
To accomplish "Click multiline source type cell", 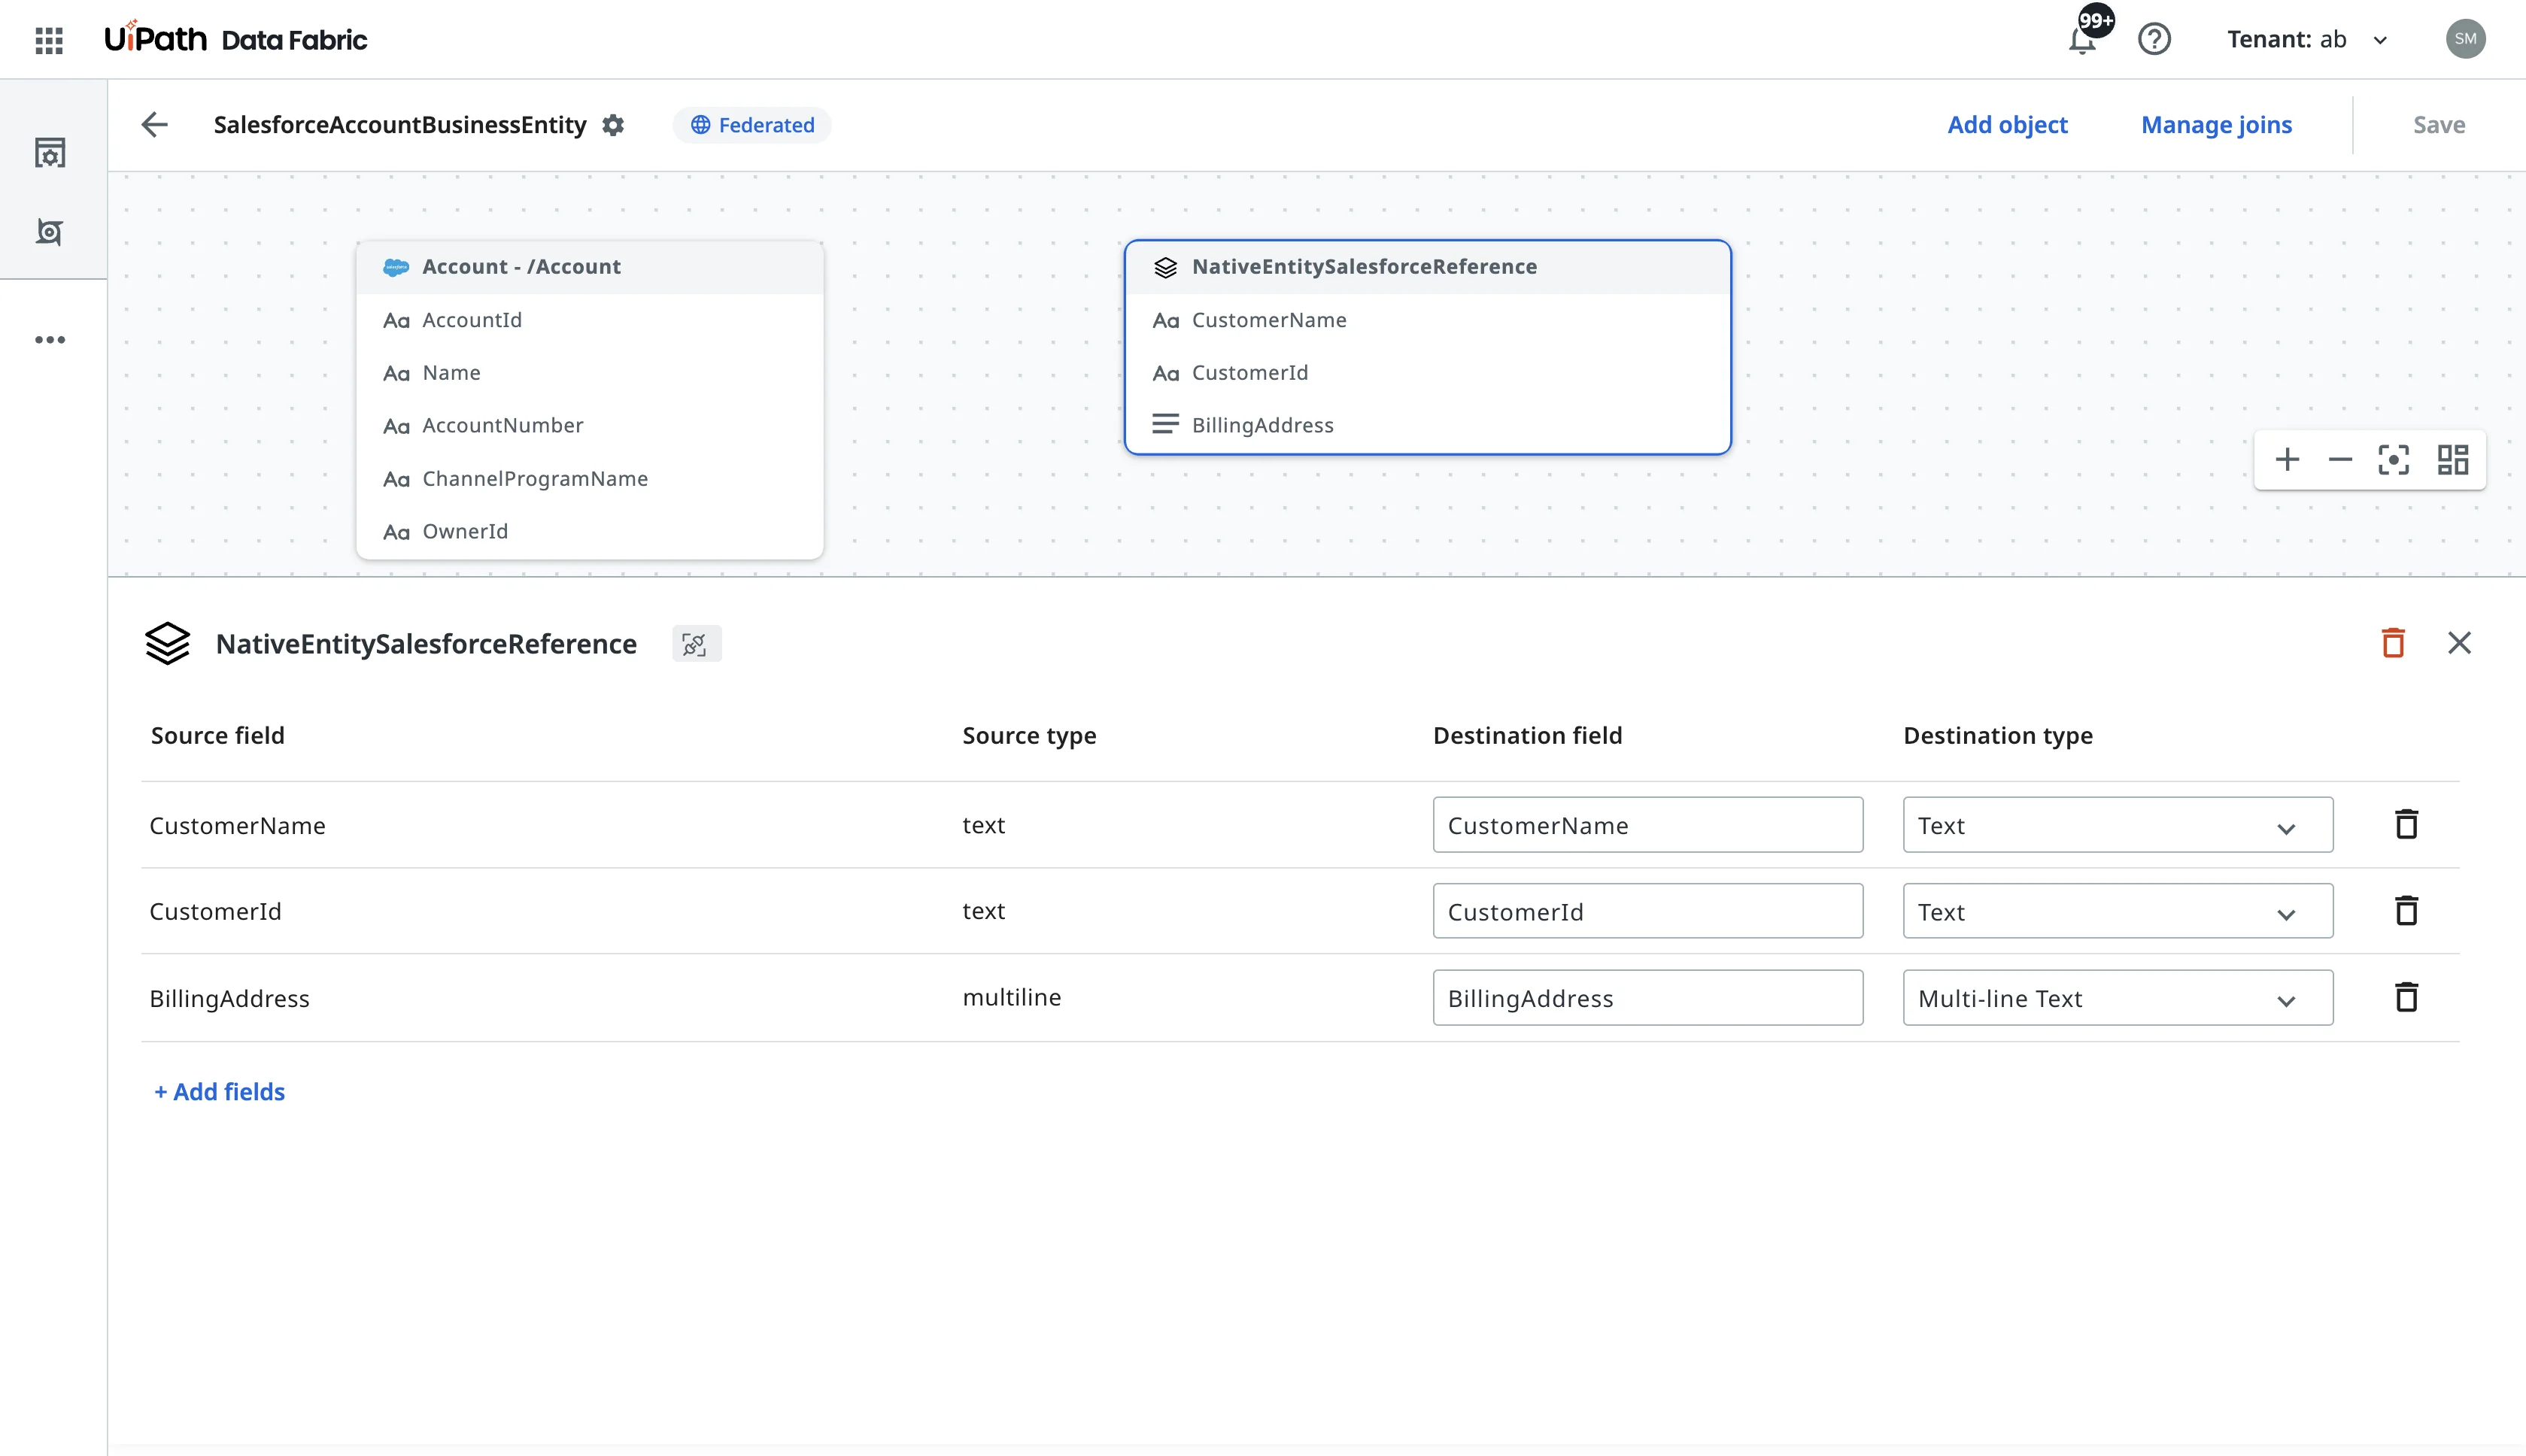I will click(1011, 997).
